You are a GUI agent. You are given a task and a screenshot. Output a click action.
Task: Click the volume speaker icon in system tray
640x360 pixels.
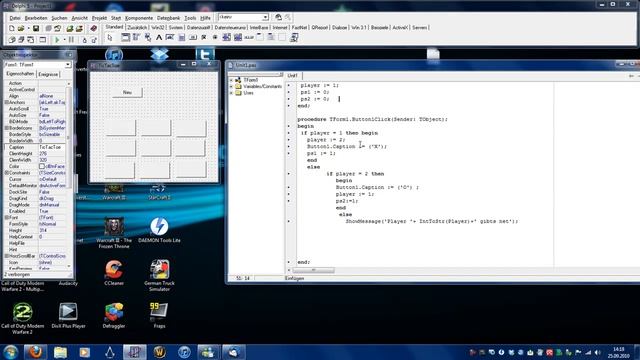pos(598,352)
